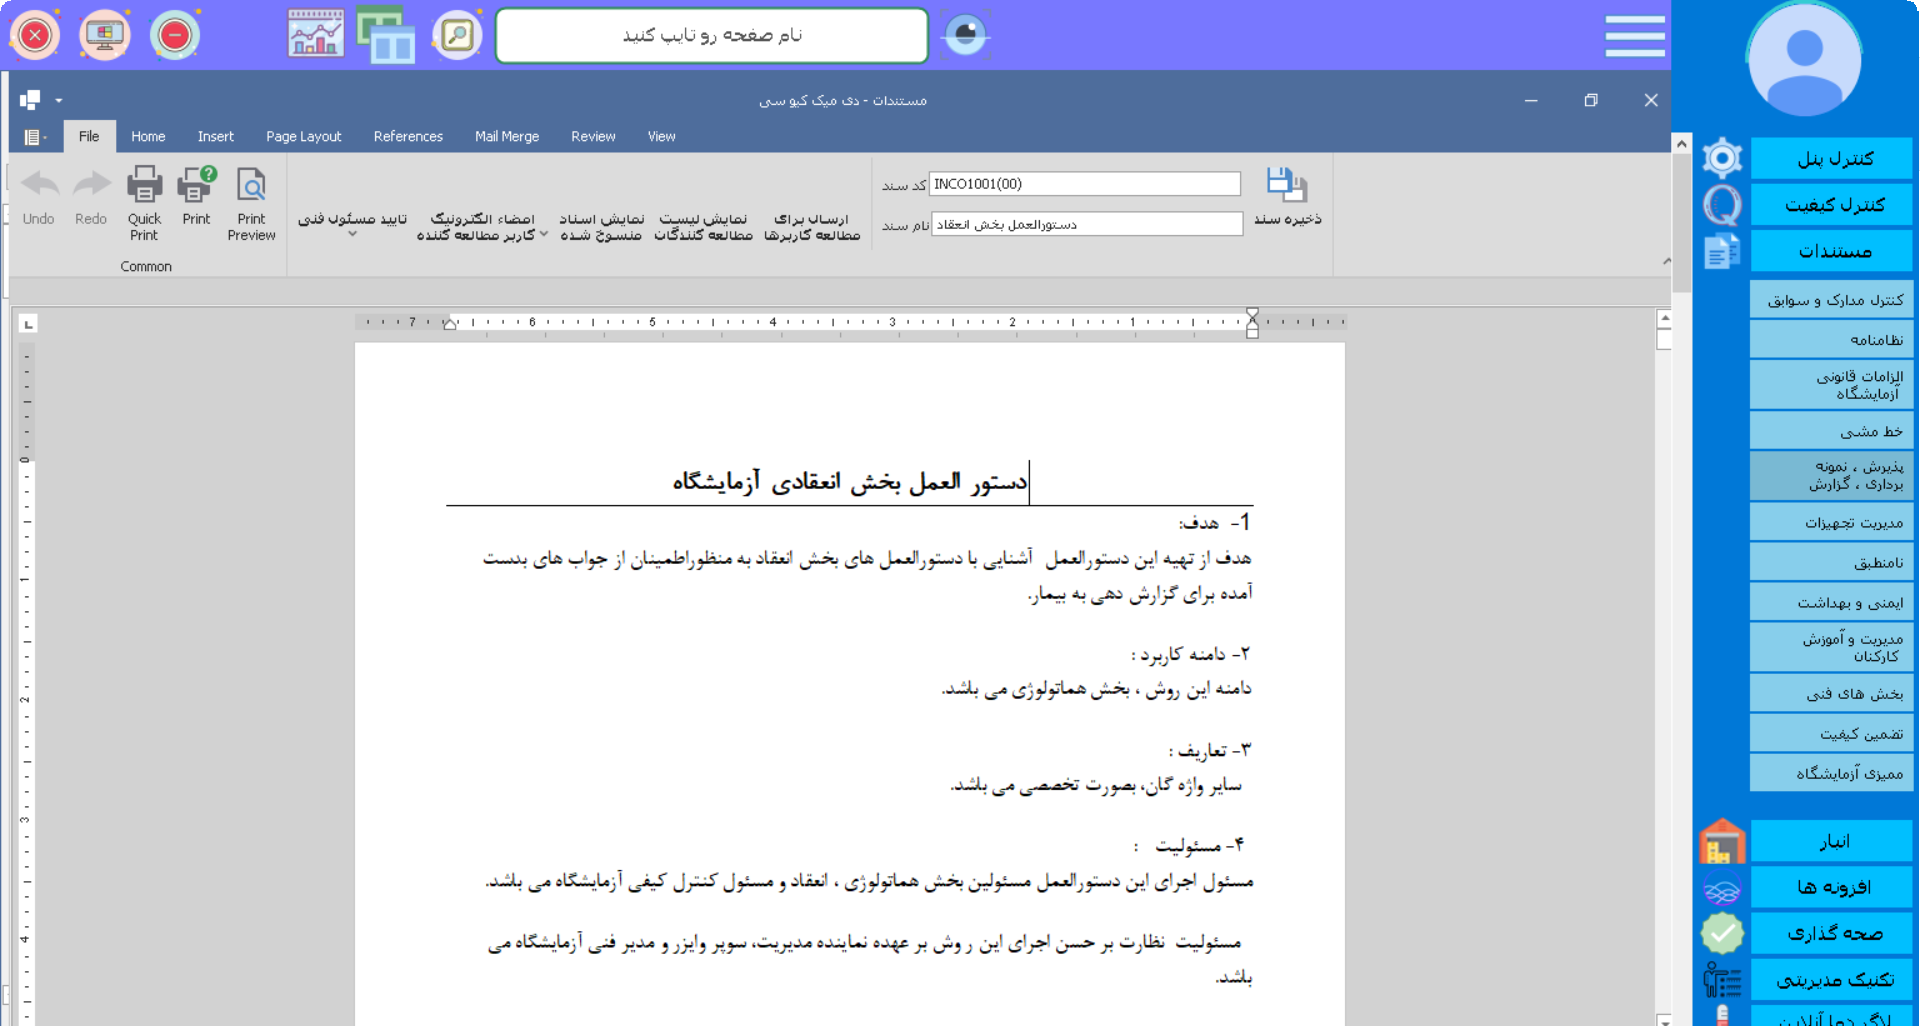Click the page name search field at top

pos(712,35)
